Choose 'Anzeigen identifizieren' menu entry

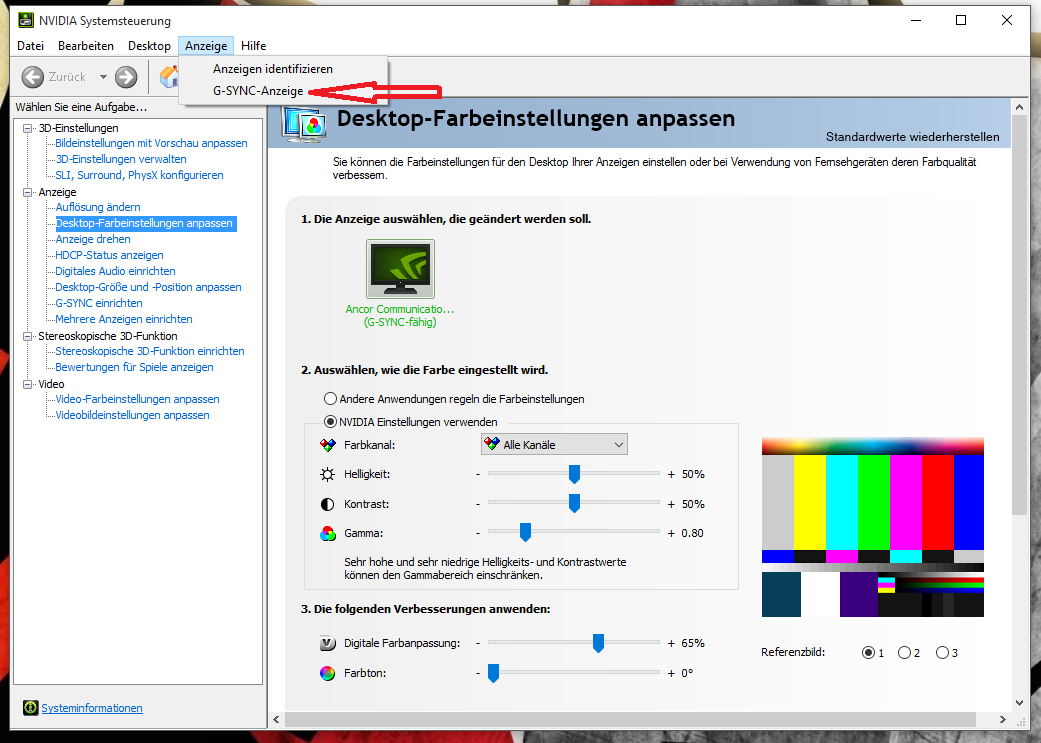[x=273, y=69]
